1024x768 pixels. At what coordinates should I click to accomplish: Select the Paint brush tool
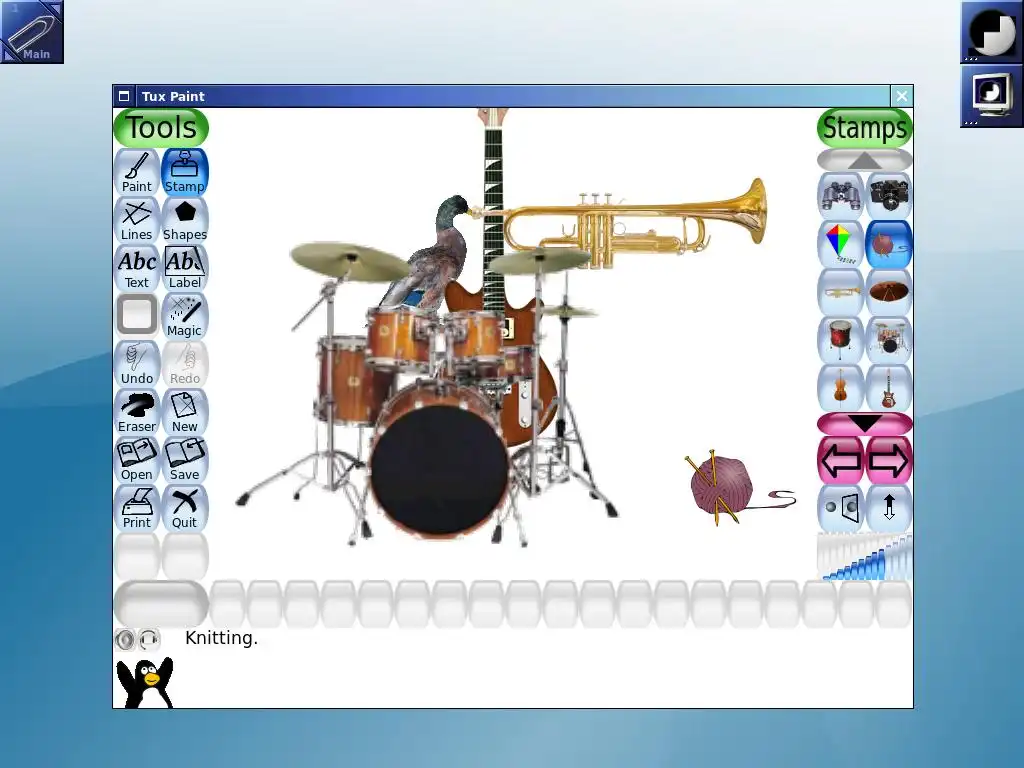click(x=137, y=172)
